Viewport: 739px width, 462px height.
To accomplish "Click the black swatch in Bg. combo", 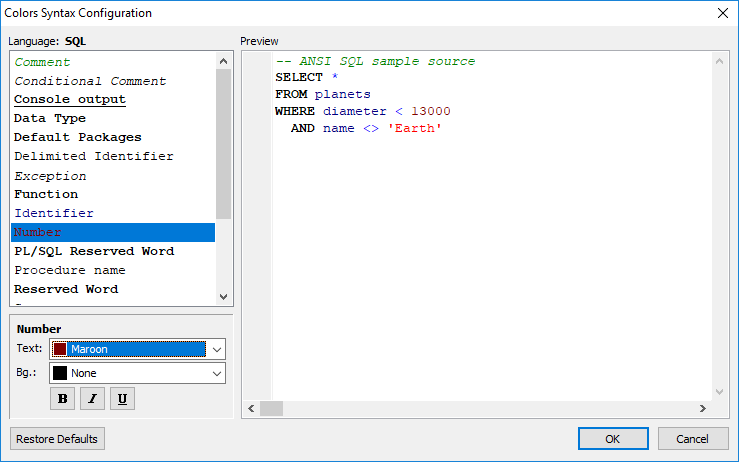I will coord(60,373).
